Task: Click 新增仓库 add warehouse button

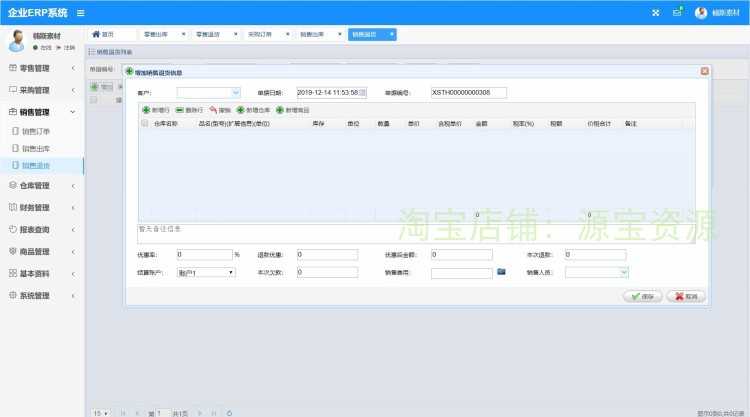Action: (254, 110)
